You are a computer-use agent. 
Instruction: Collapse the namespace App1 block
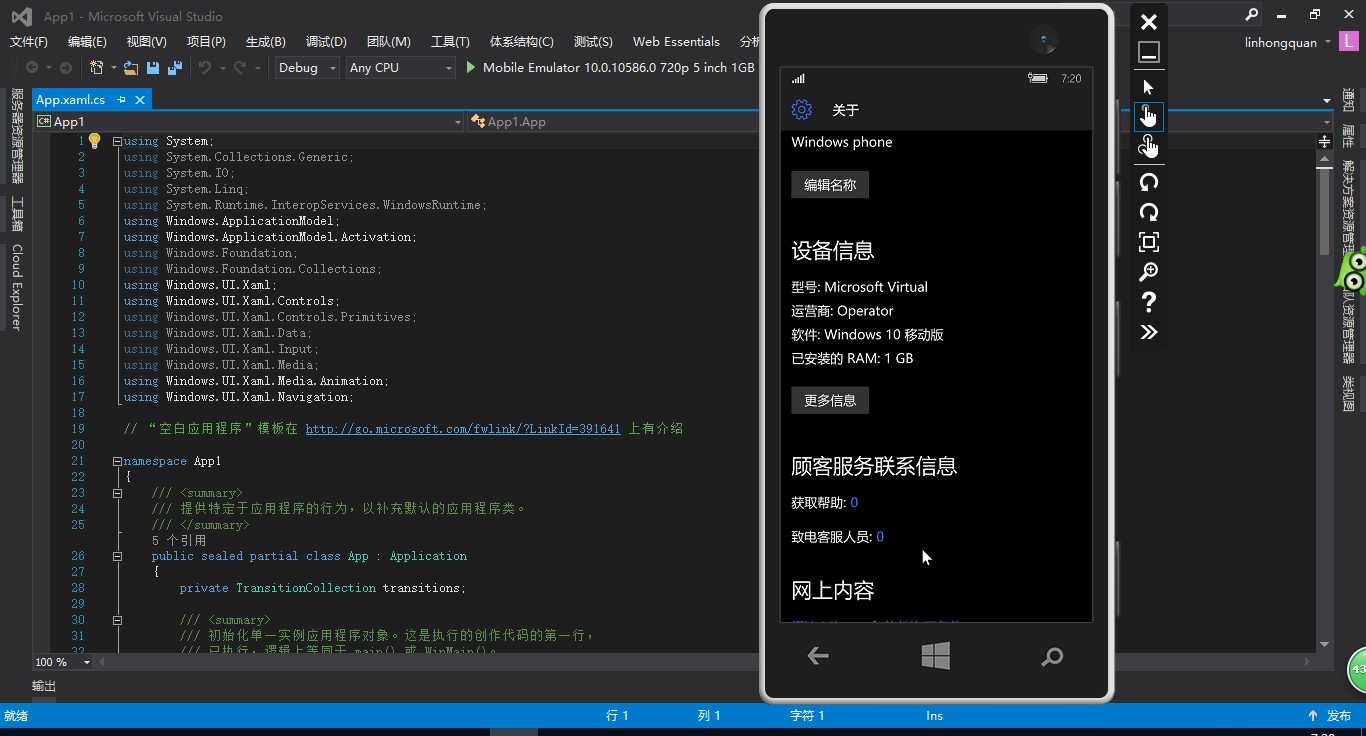pyautogui.click(x=117, y=461)
